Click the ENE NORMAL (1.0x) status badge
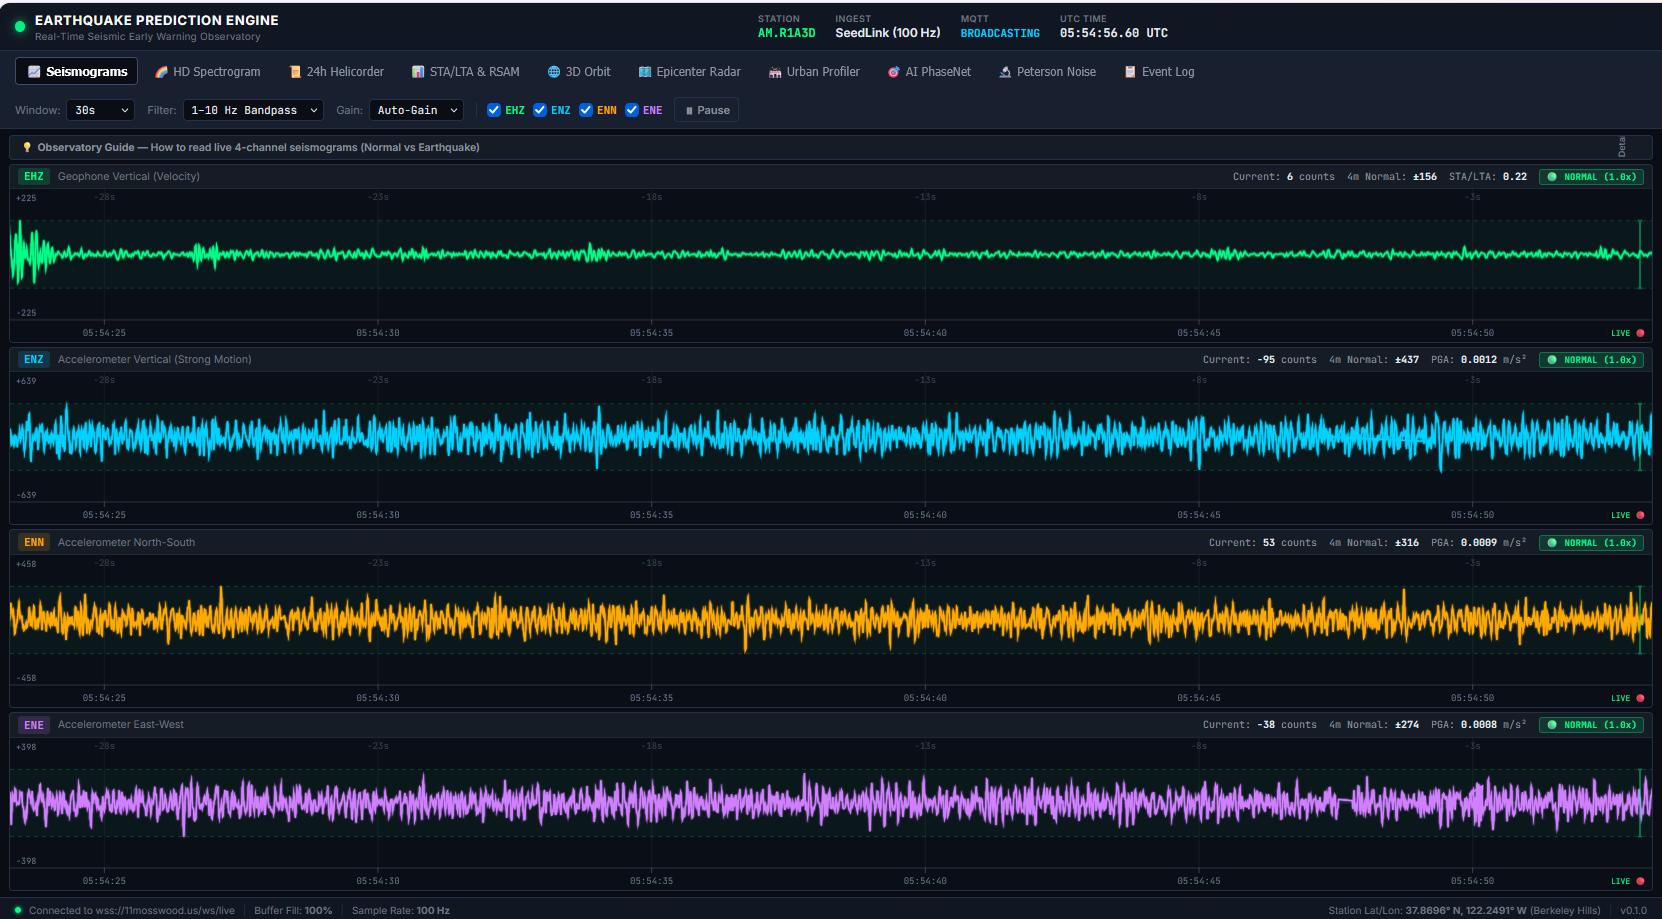The width and height of the screenshot is (1662, 919). [x=1591, y=725]
